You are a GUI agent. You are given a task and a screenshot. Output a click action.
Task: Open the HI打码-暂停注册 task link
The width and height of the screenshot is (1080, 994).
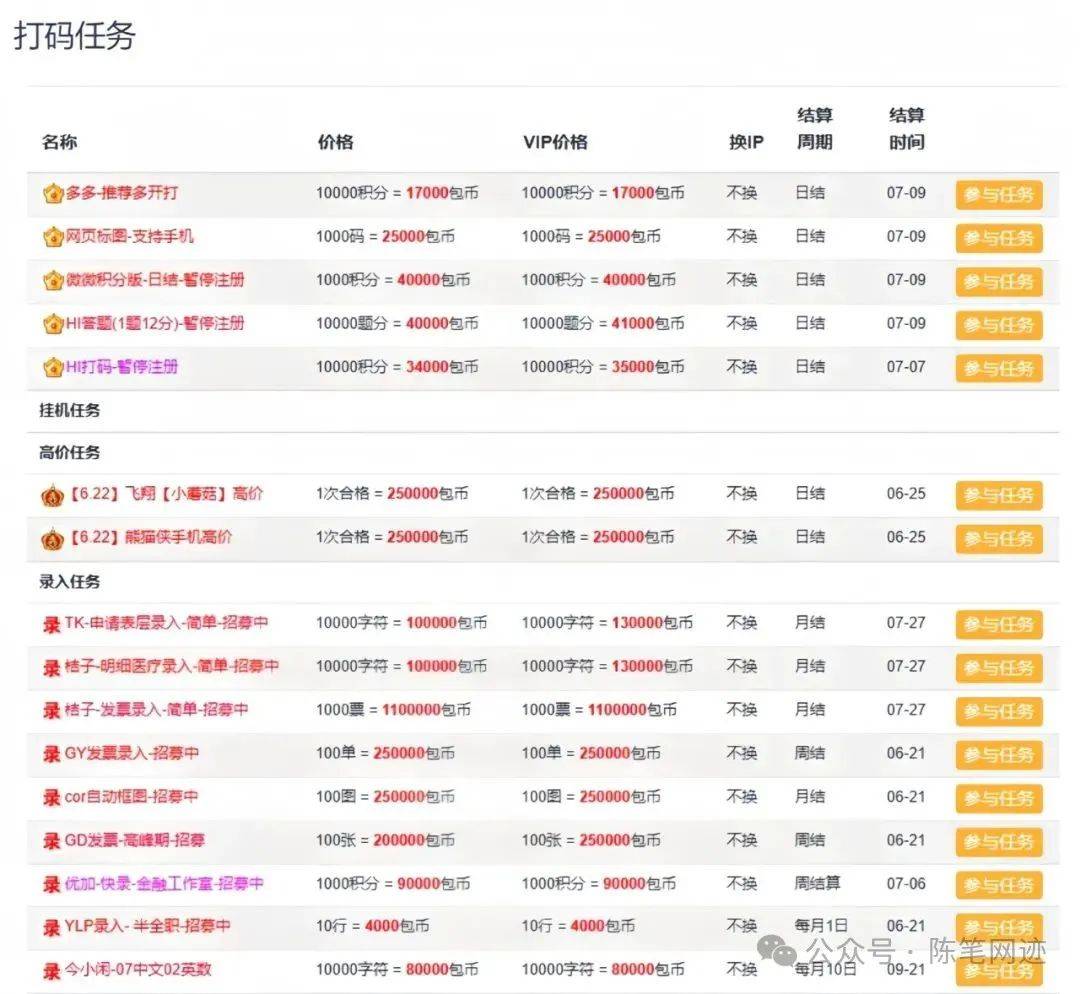pyautogui.click(x=122, y=366)
